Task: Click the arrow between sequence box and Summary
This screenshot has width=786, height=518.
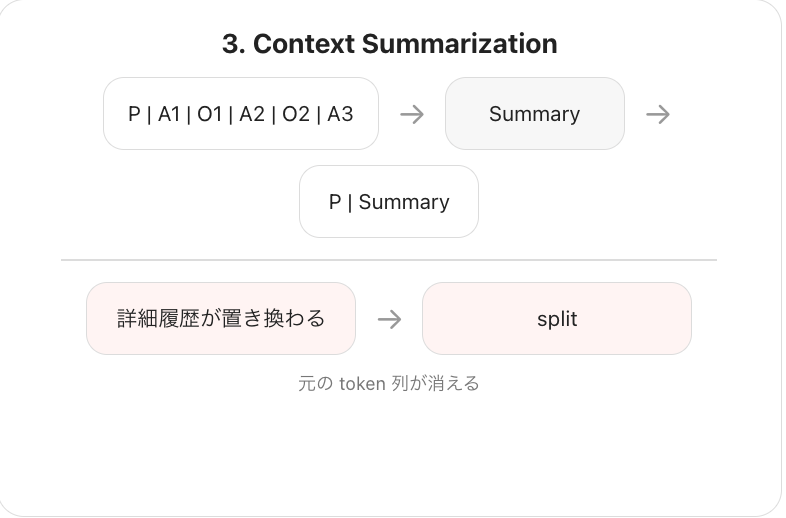Action: 412,114
